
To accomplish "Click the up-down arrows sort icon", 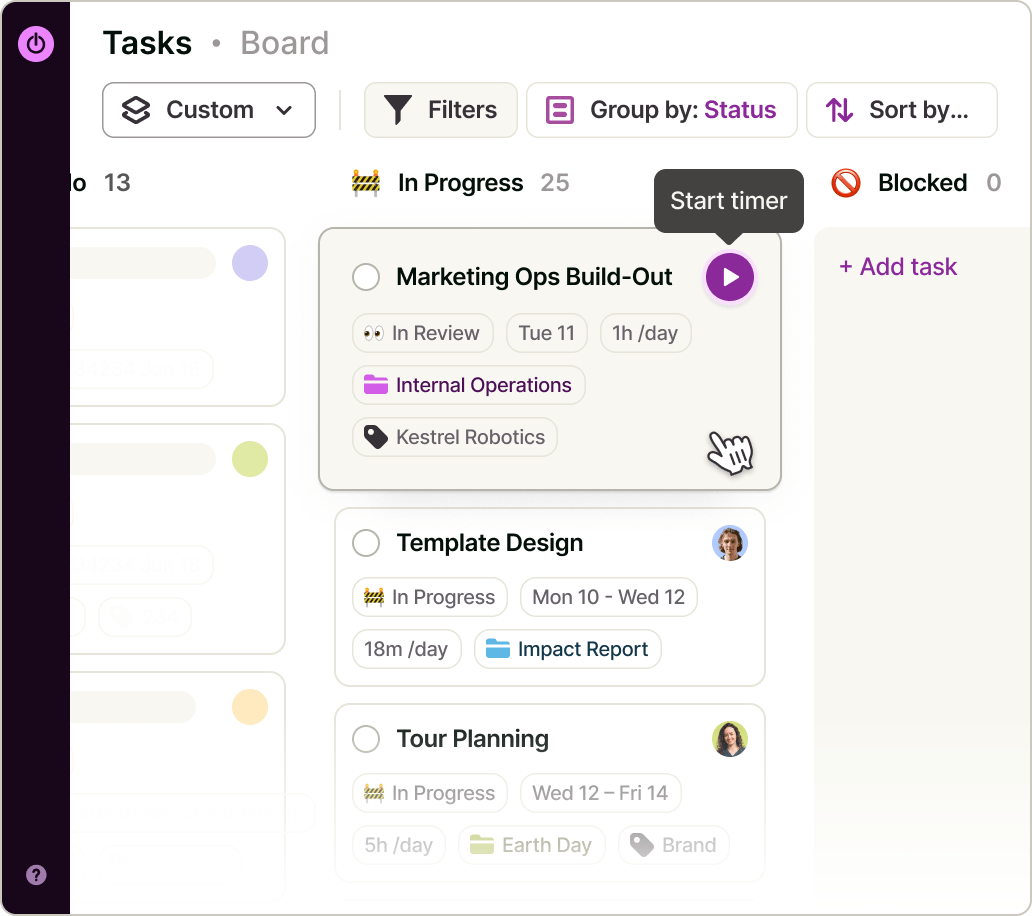I will [x=839, y=110].
